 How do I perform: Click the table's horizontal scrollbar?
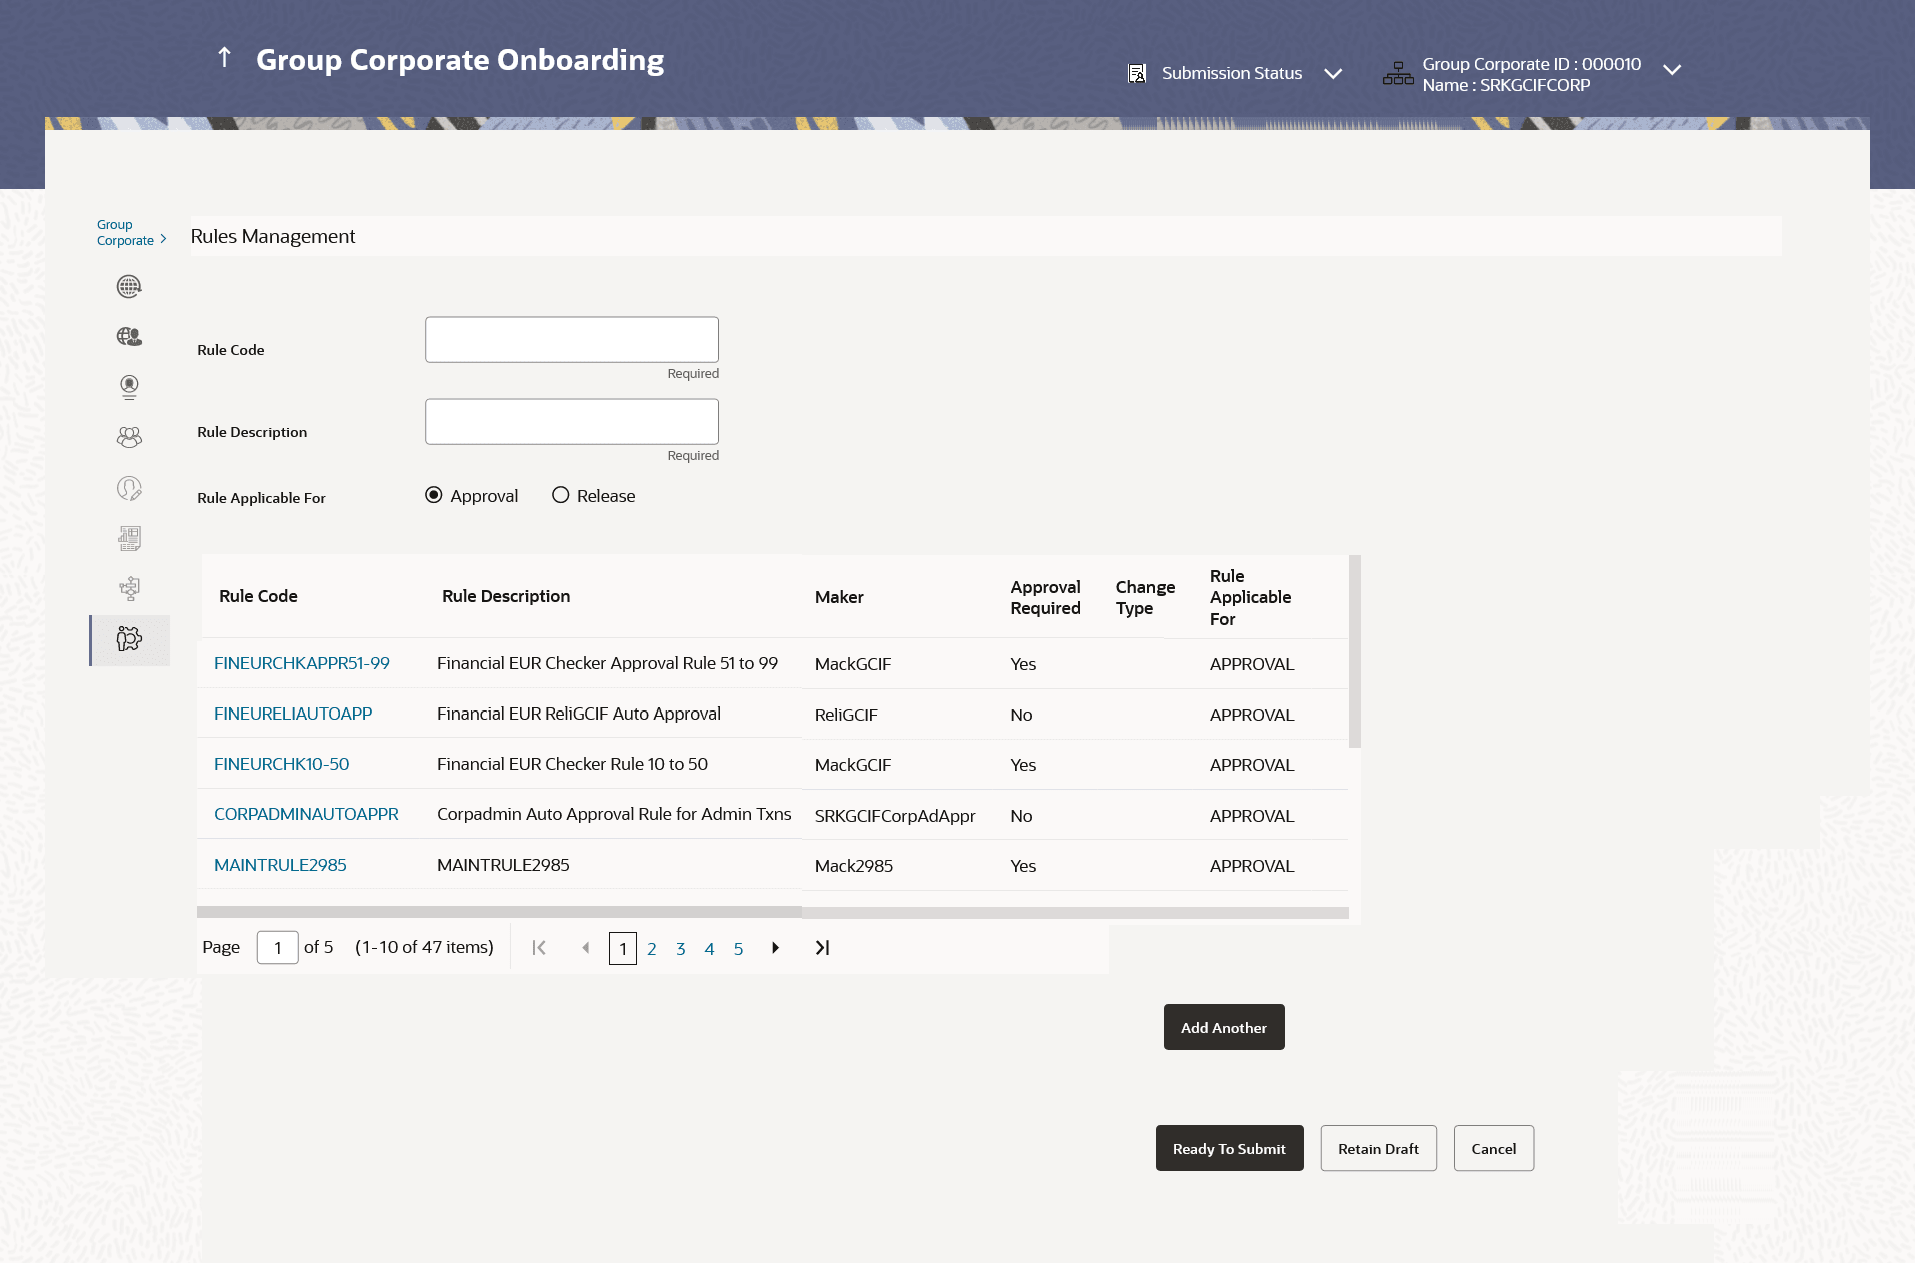tap(498, 912)
